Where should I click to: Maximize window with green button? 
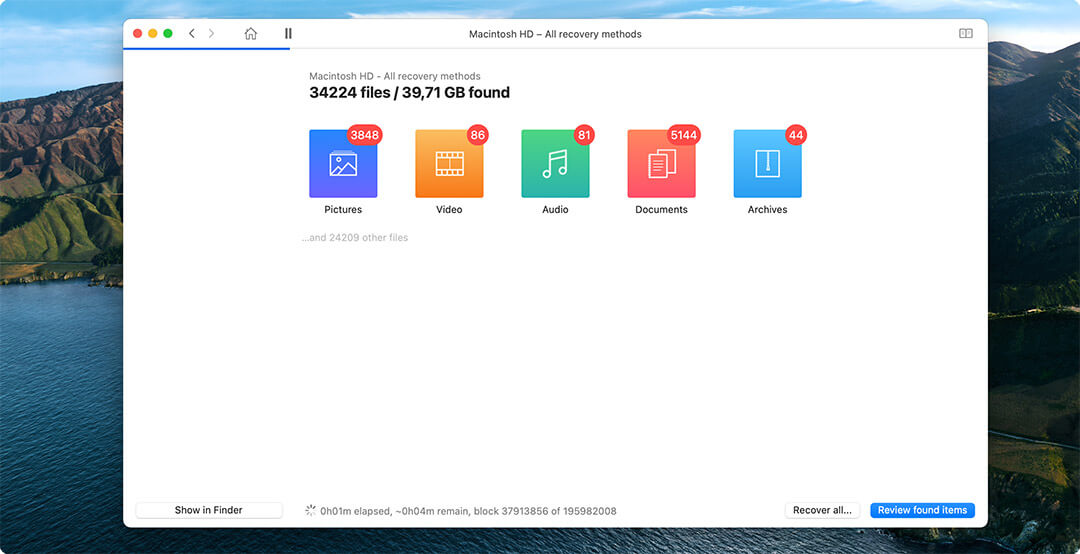tap(168, 33)
